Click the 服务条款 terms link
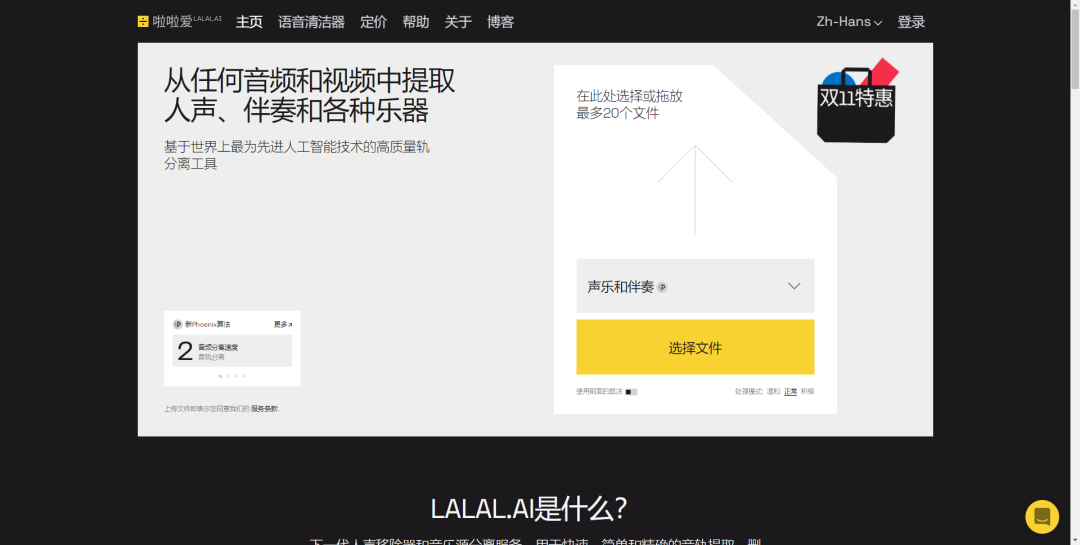The height and width of the screenshot is (545, 1080). click(x=265, y=409)
